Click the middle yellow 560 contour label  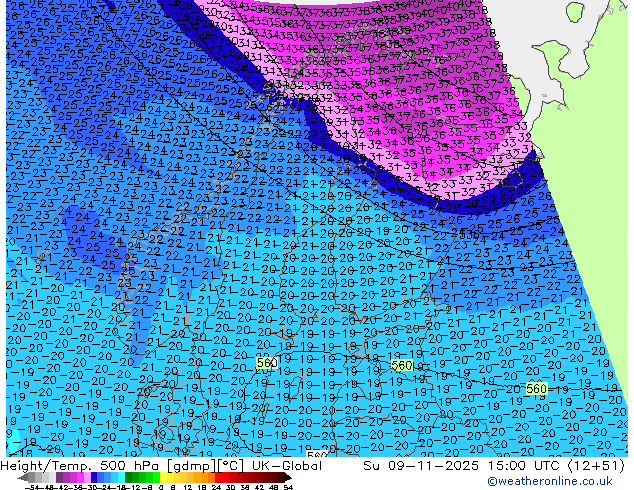(402, 366)
